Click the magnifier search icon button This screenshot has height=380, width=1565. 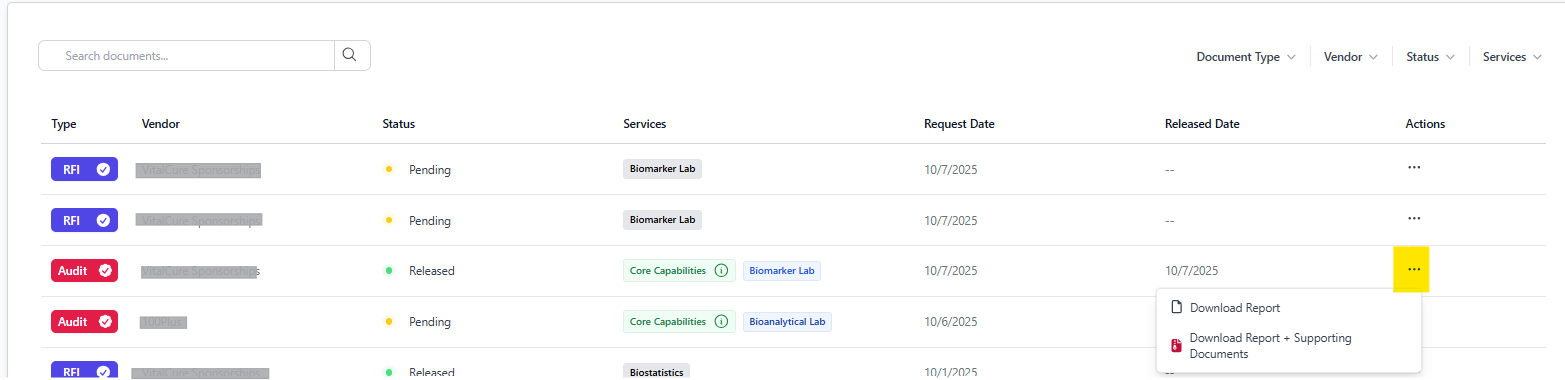350,55
